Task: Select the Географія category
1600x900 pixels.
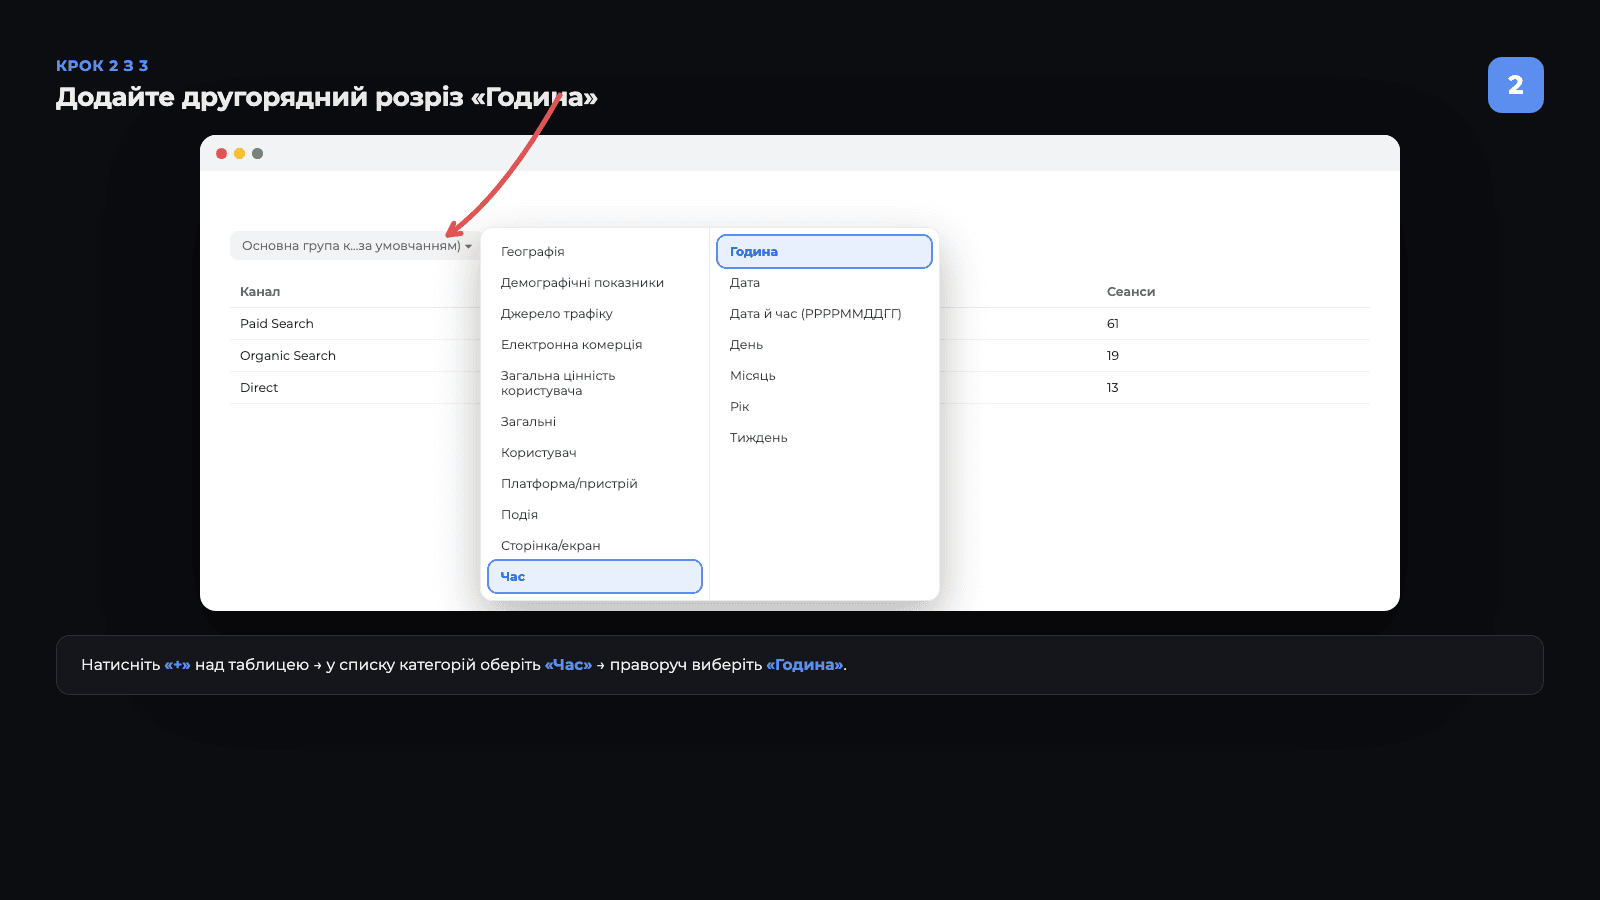Action: pyautogui.click(x=532, y=252)
